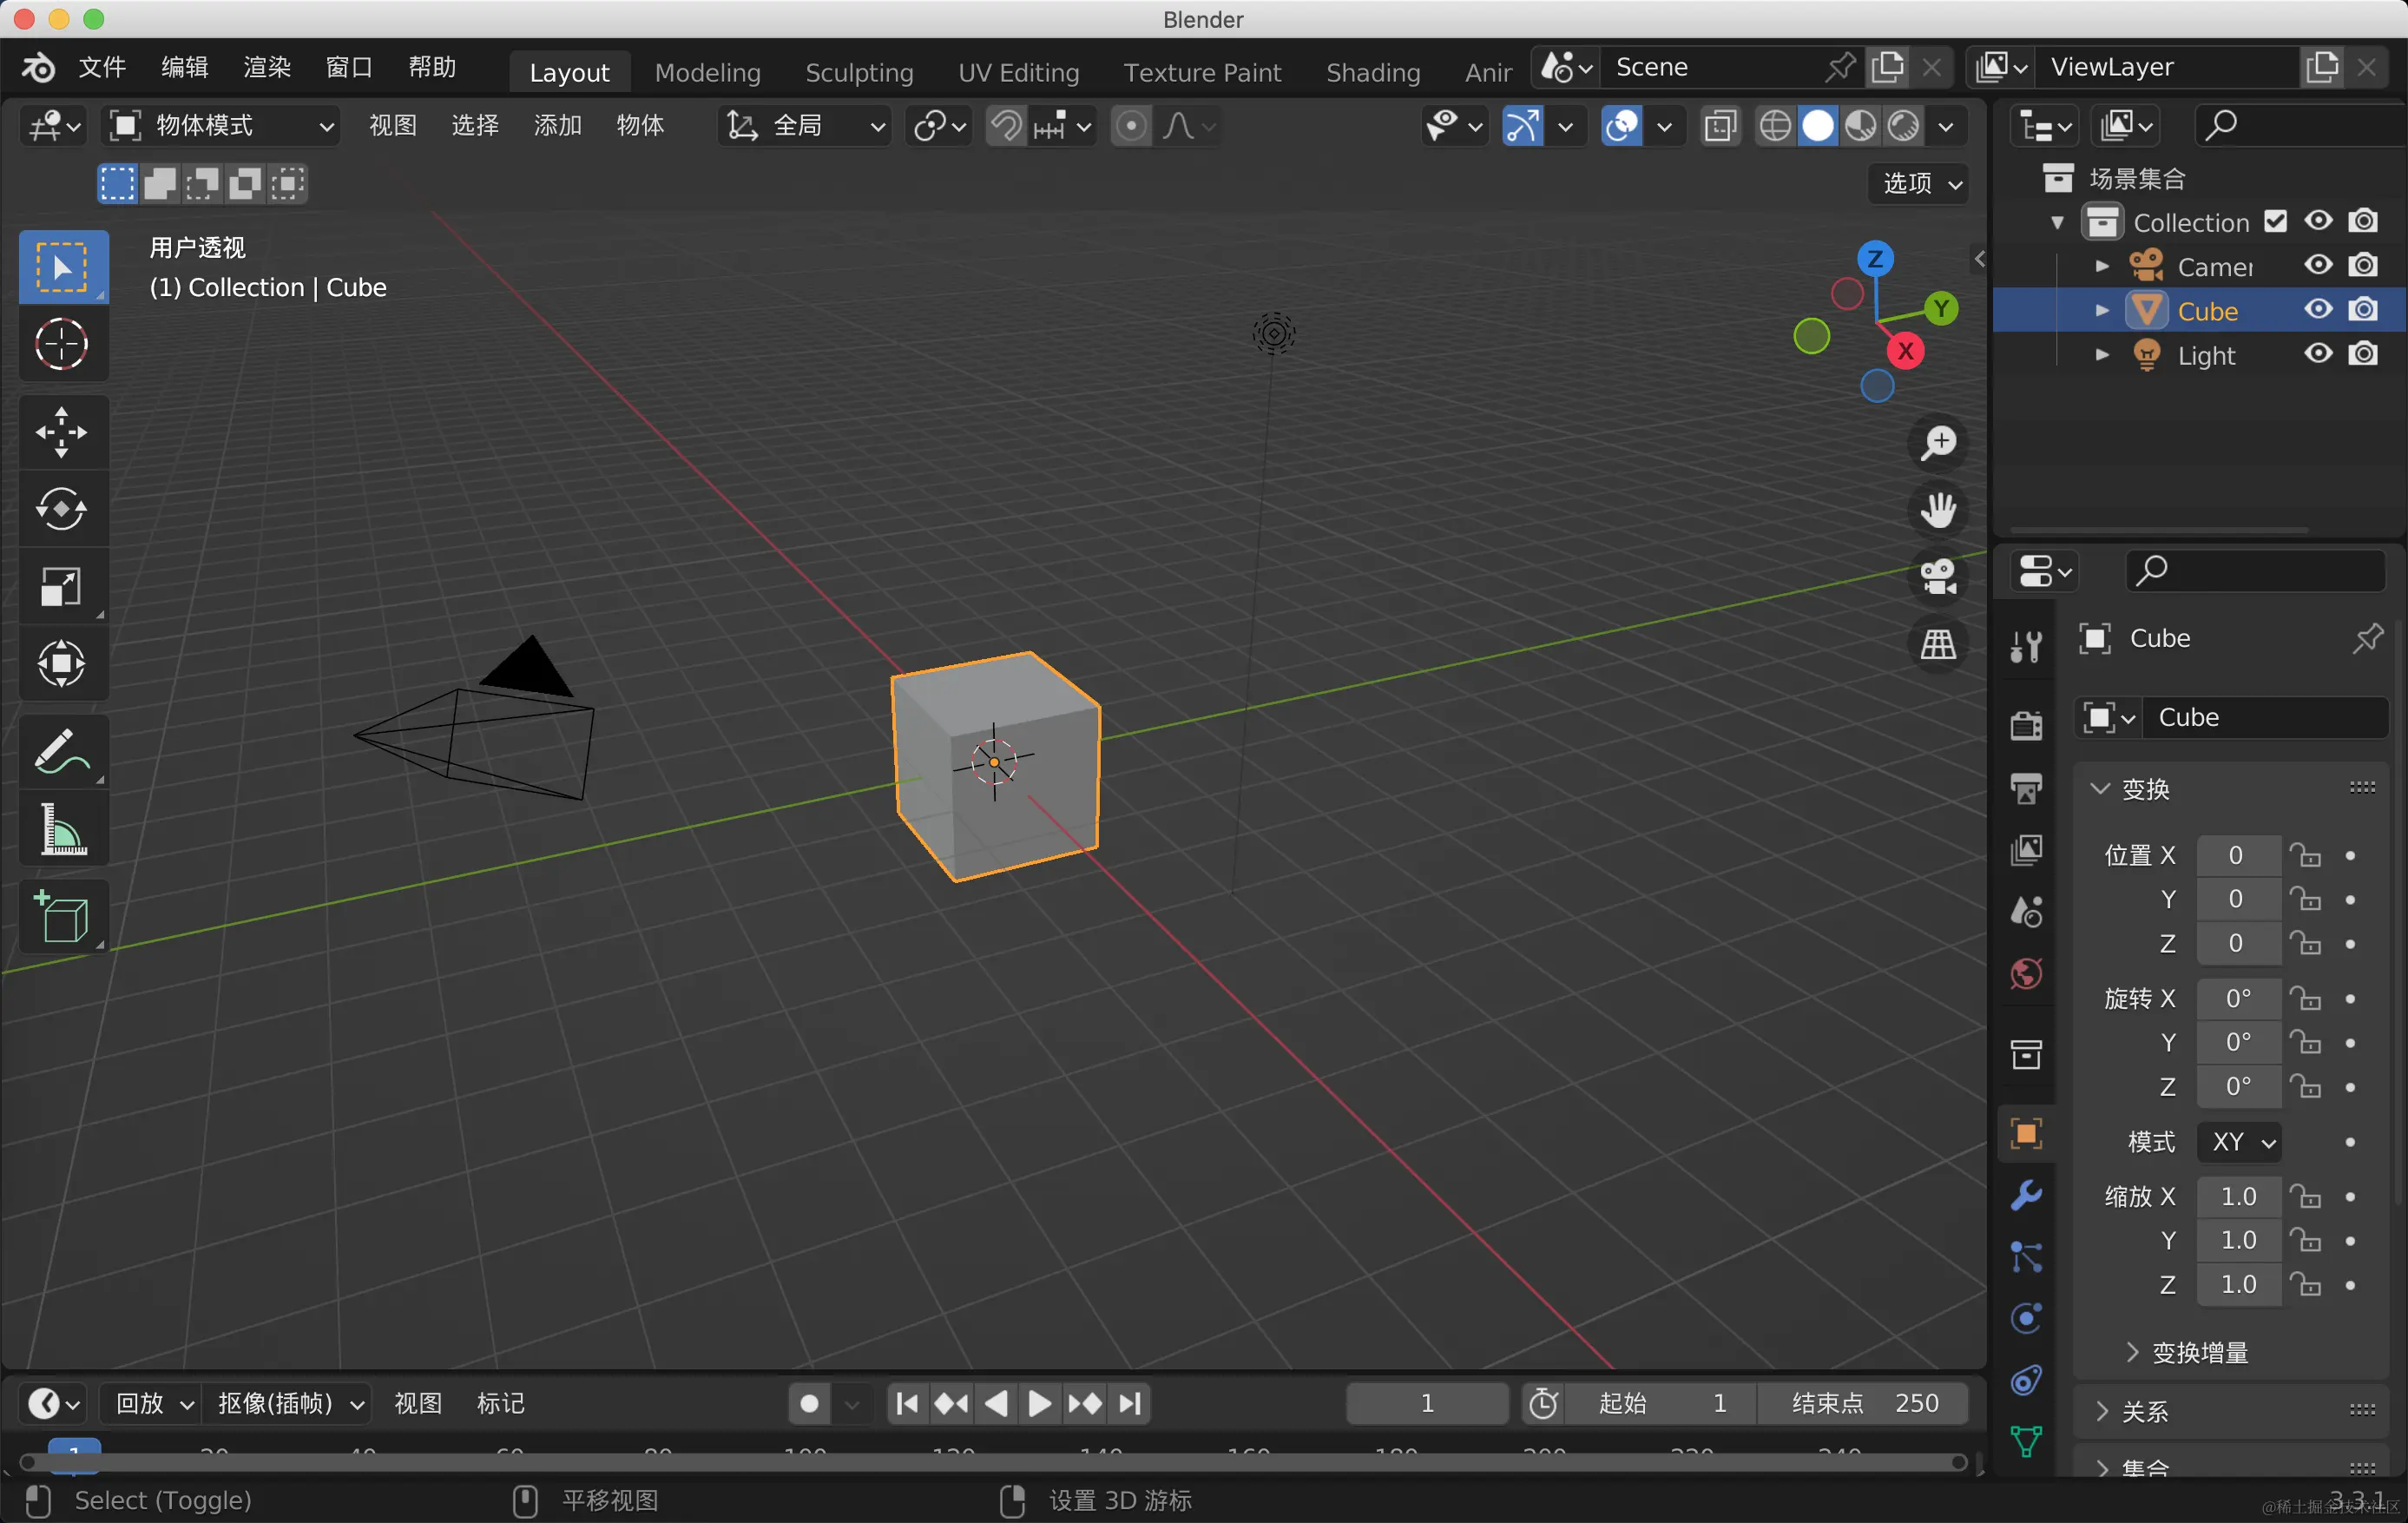Hide the Light object in outliner
The width and height of the screenshot is (2408, 1523).
click(2318, 354)
